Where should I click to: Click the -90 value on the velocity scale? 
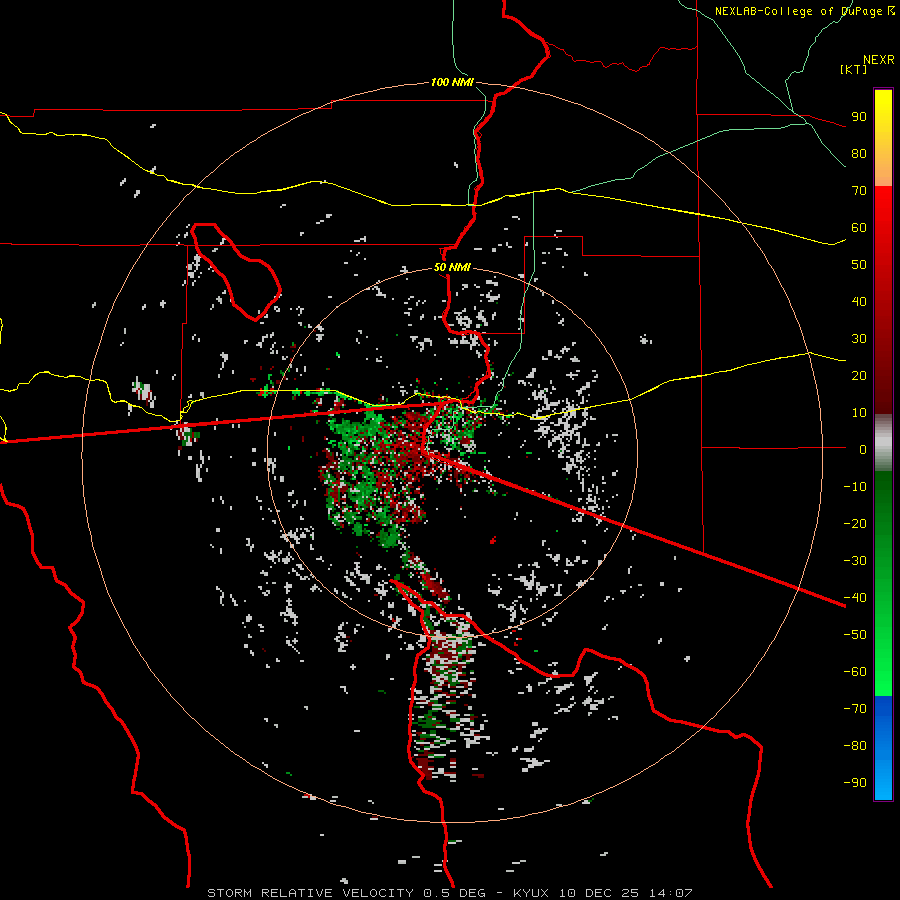click(855, 783)
